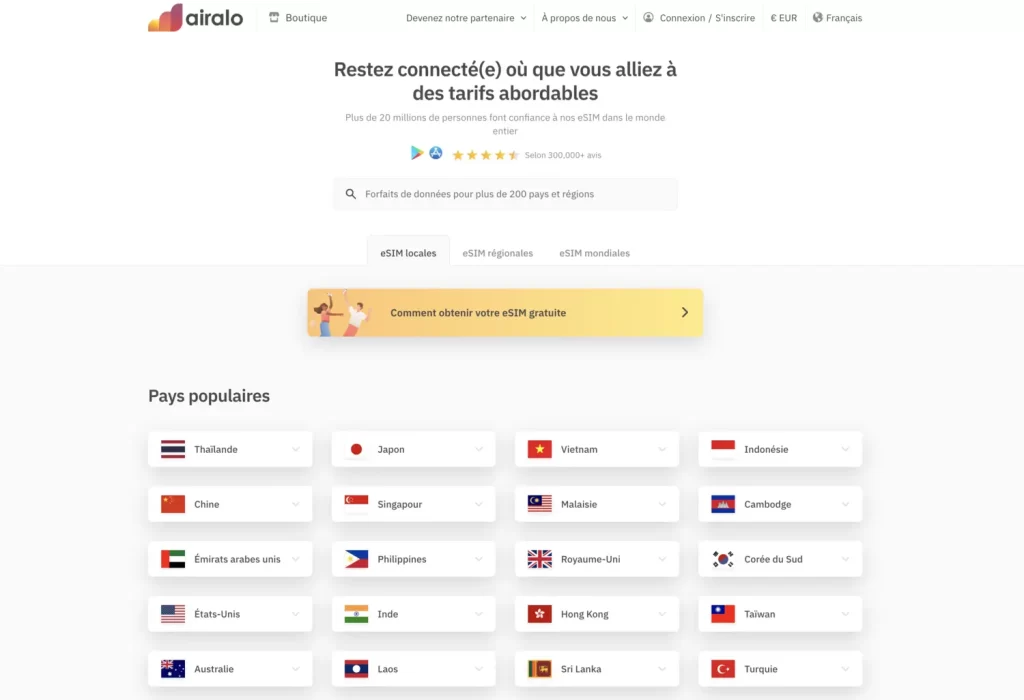Expand the Corée du Sud chevron
Image resolution: width=1024 pixels, height=700 pixels.
(x=846, y=559)
